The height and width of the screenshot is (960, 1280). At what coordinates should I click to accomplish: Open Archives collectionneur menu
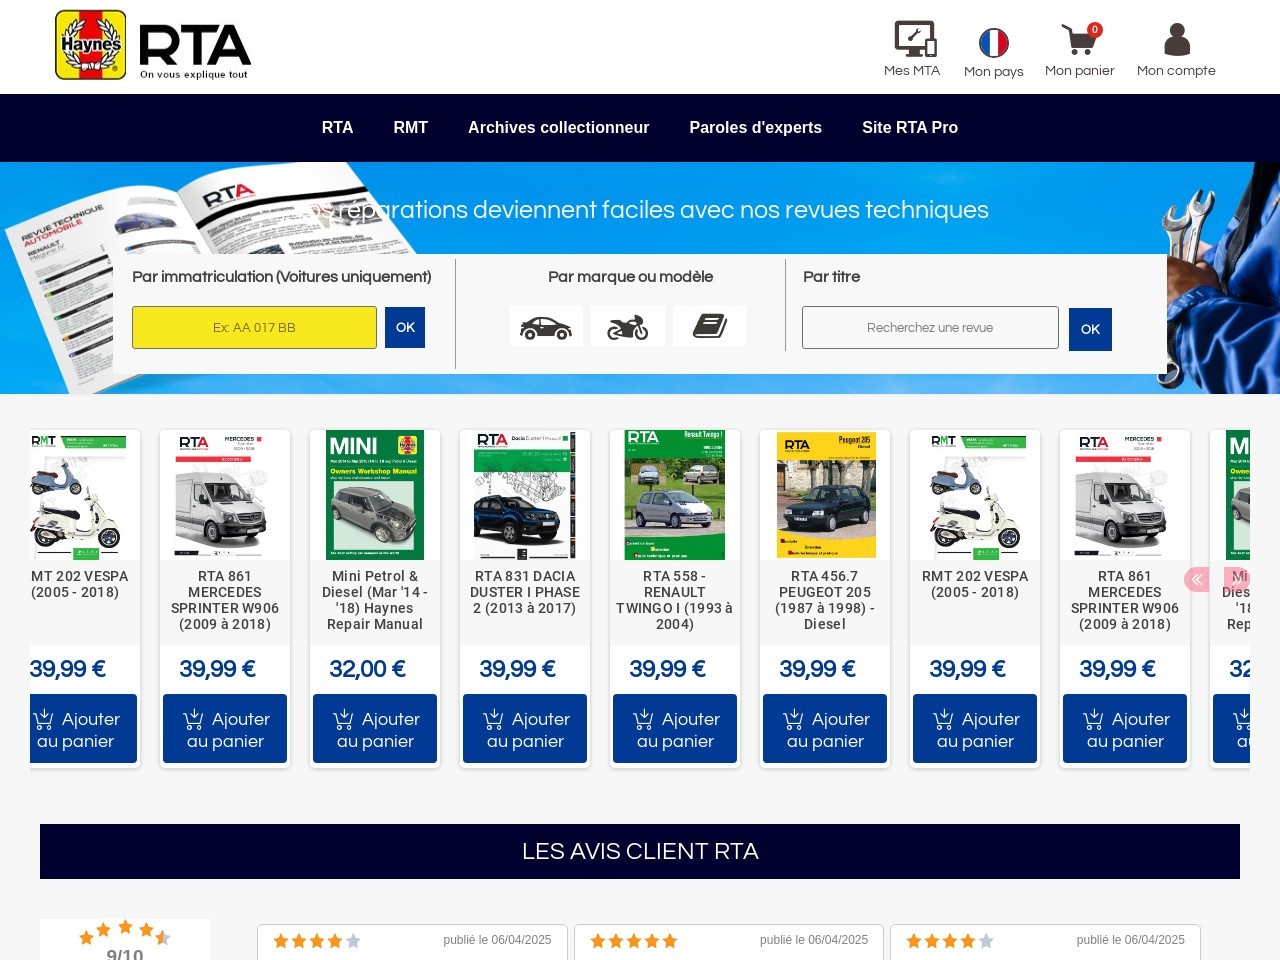coord(558,127)
